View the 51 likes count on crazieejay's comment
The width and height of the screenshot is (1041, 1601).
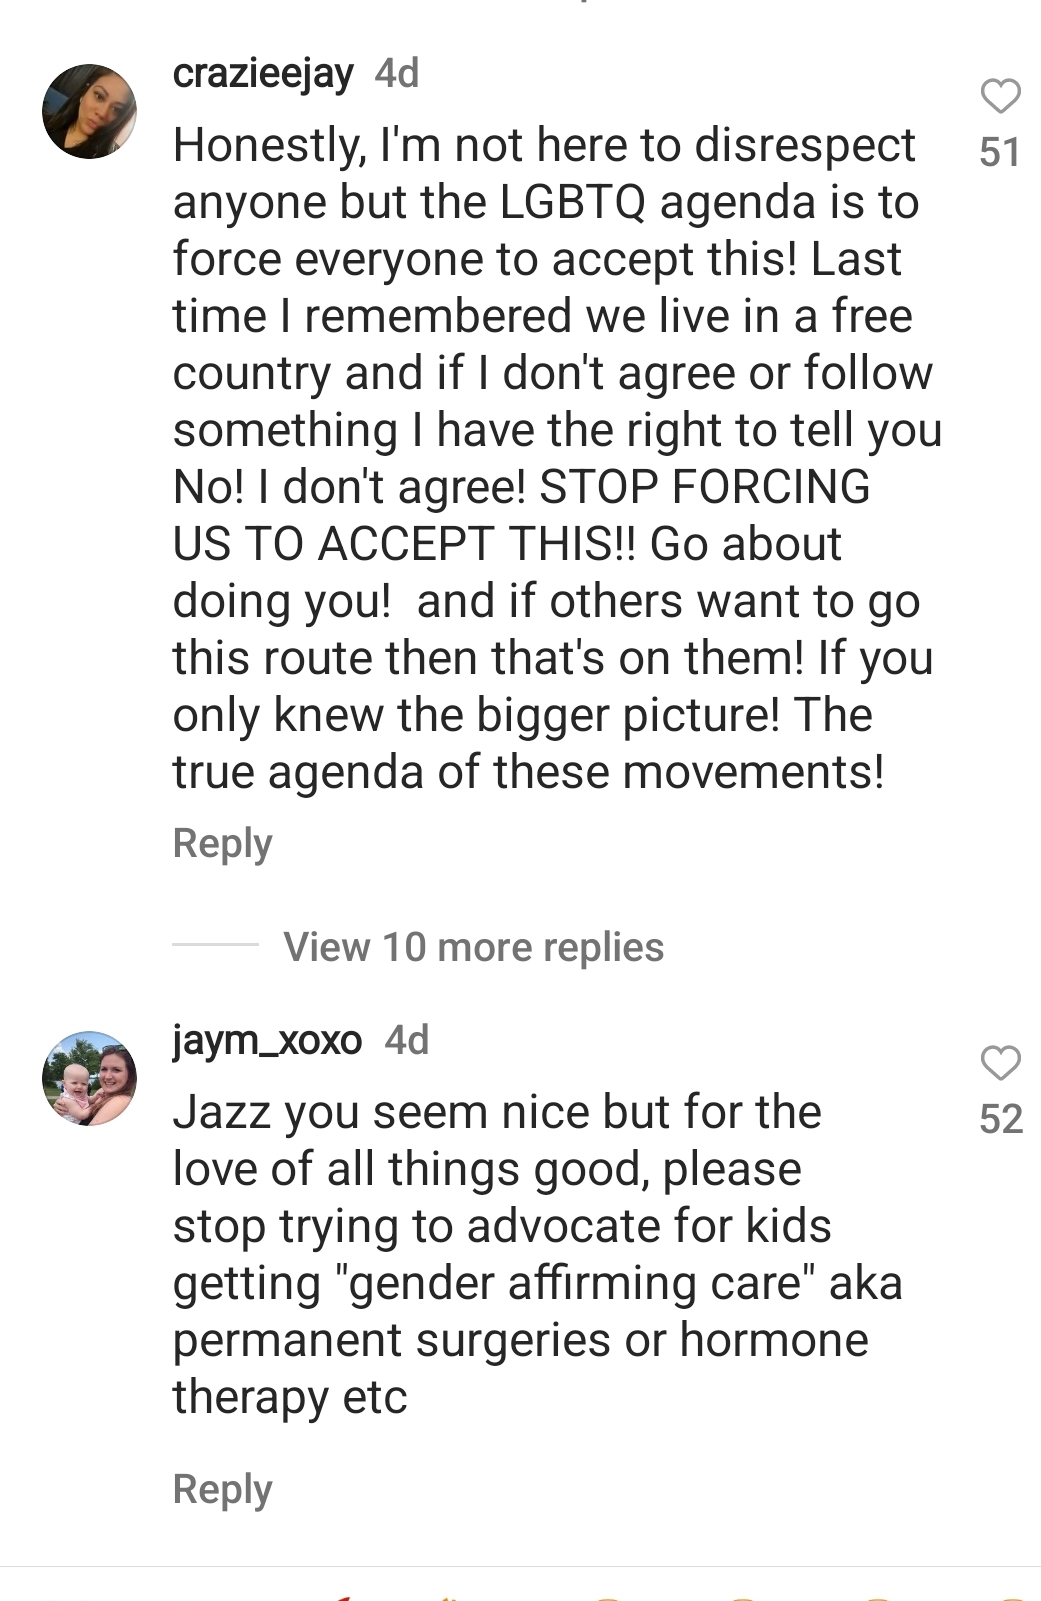click(x=1000, y=152)
